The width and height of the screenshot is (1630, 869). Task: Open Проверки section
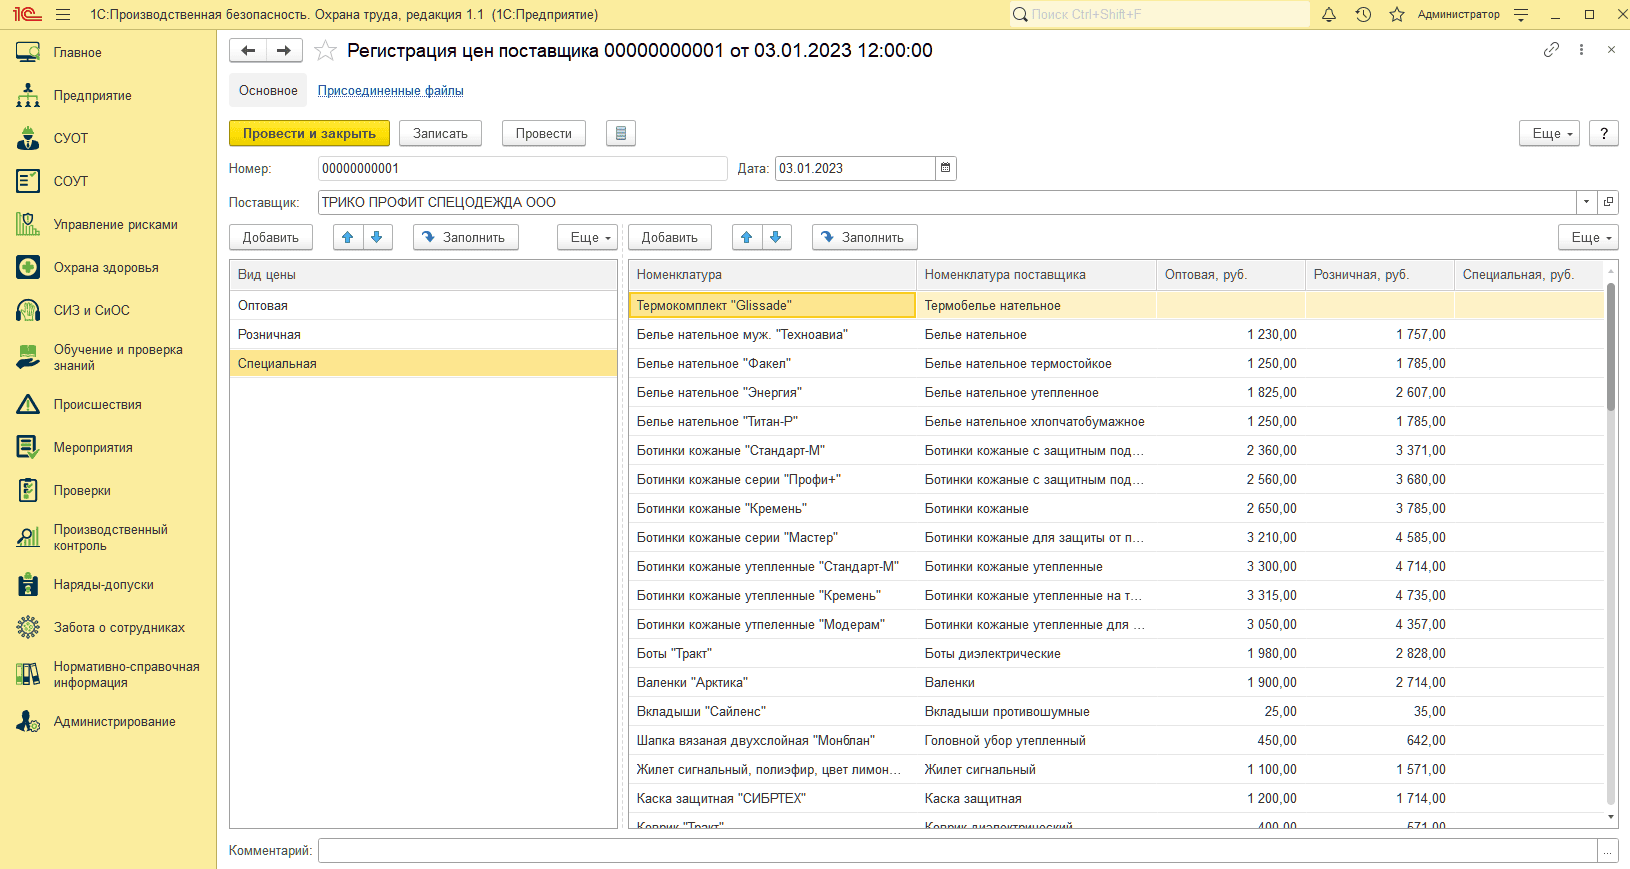tap(108, 490)
